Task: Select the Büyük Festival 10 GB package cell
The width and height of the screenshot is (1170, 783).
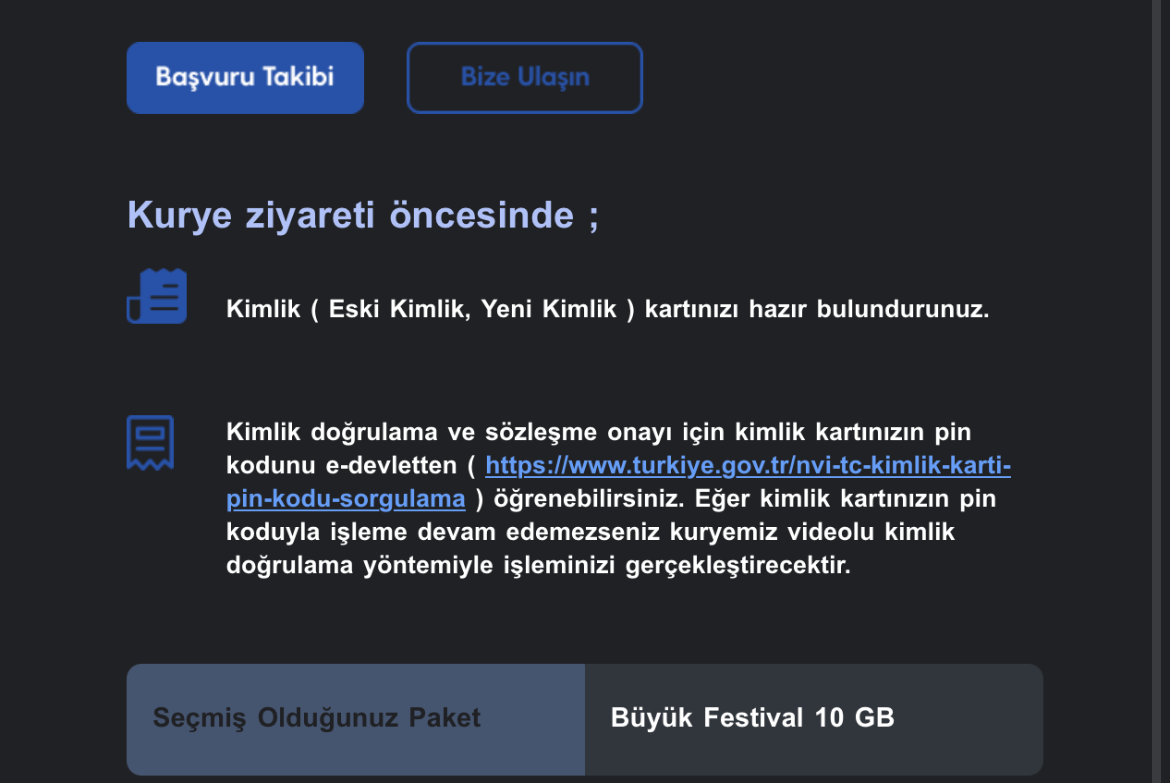Action: (x=812, y=718)
